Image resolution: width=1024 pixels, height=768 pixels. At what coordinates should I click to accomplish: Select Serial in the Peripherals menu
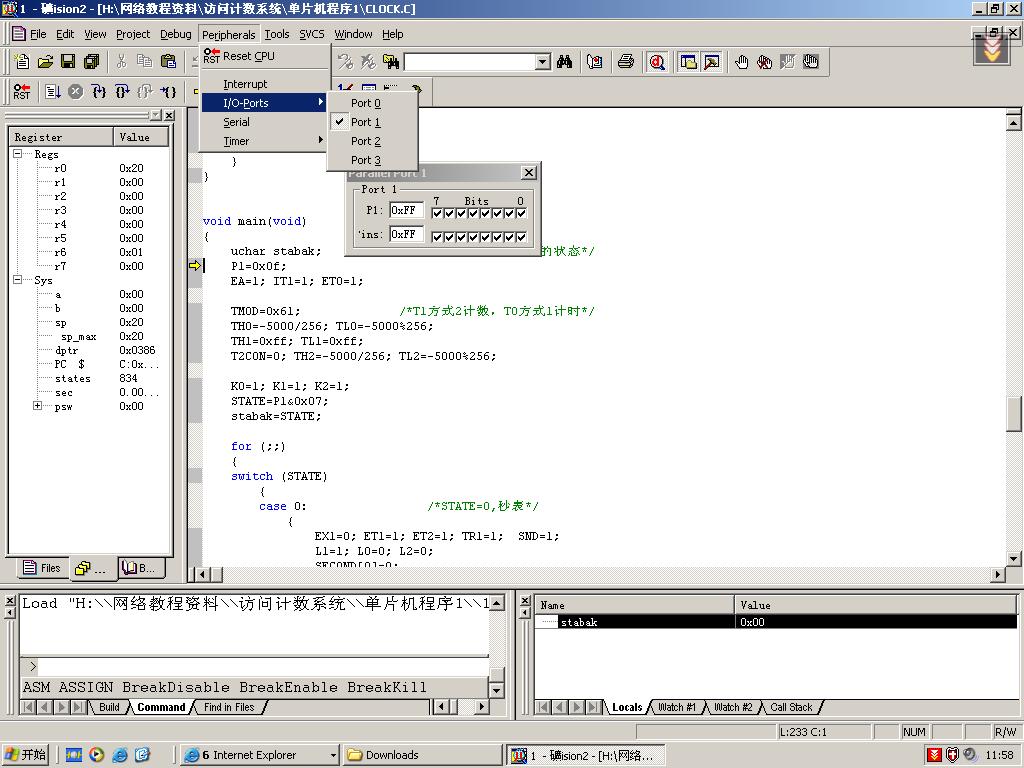(x=264, y=121)
